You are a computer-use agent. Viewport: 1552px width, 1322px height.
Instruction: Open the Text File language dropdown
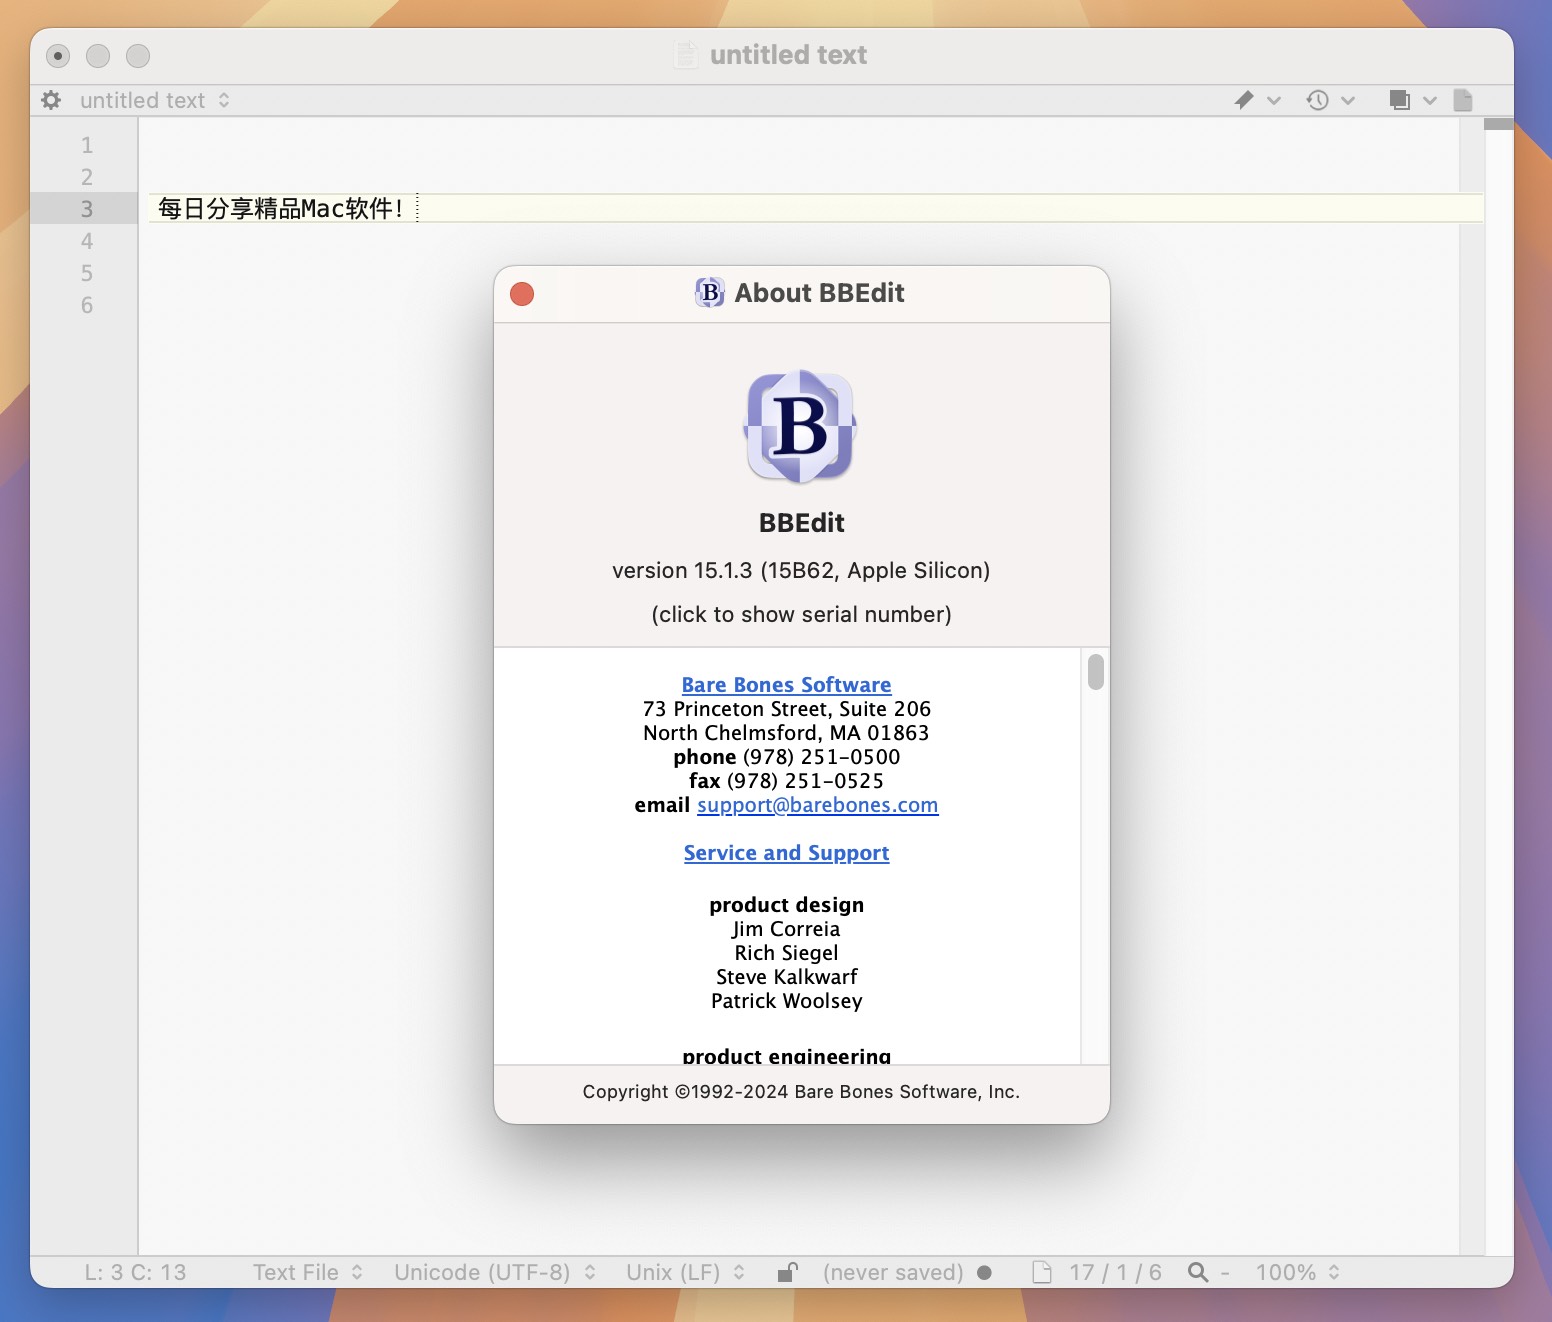(x=308, y=1272)
